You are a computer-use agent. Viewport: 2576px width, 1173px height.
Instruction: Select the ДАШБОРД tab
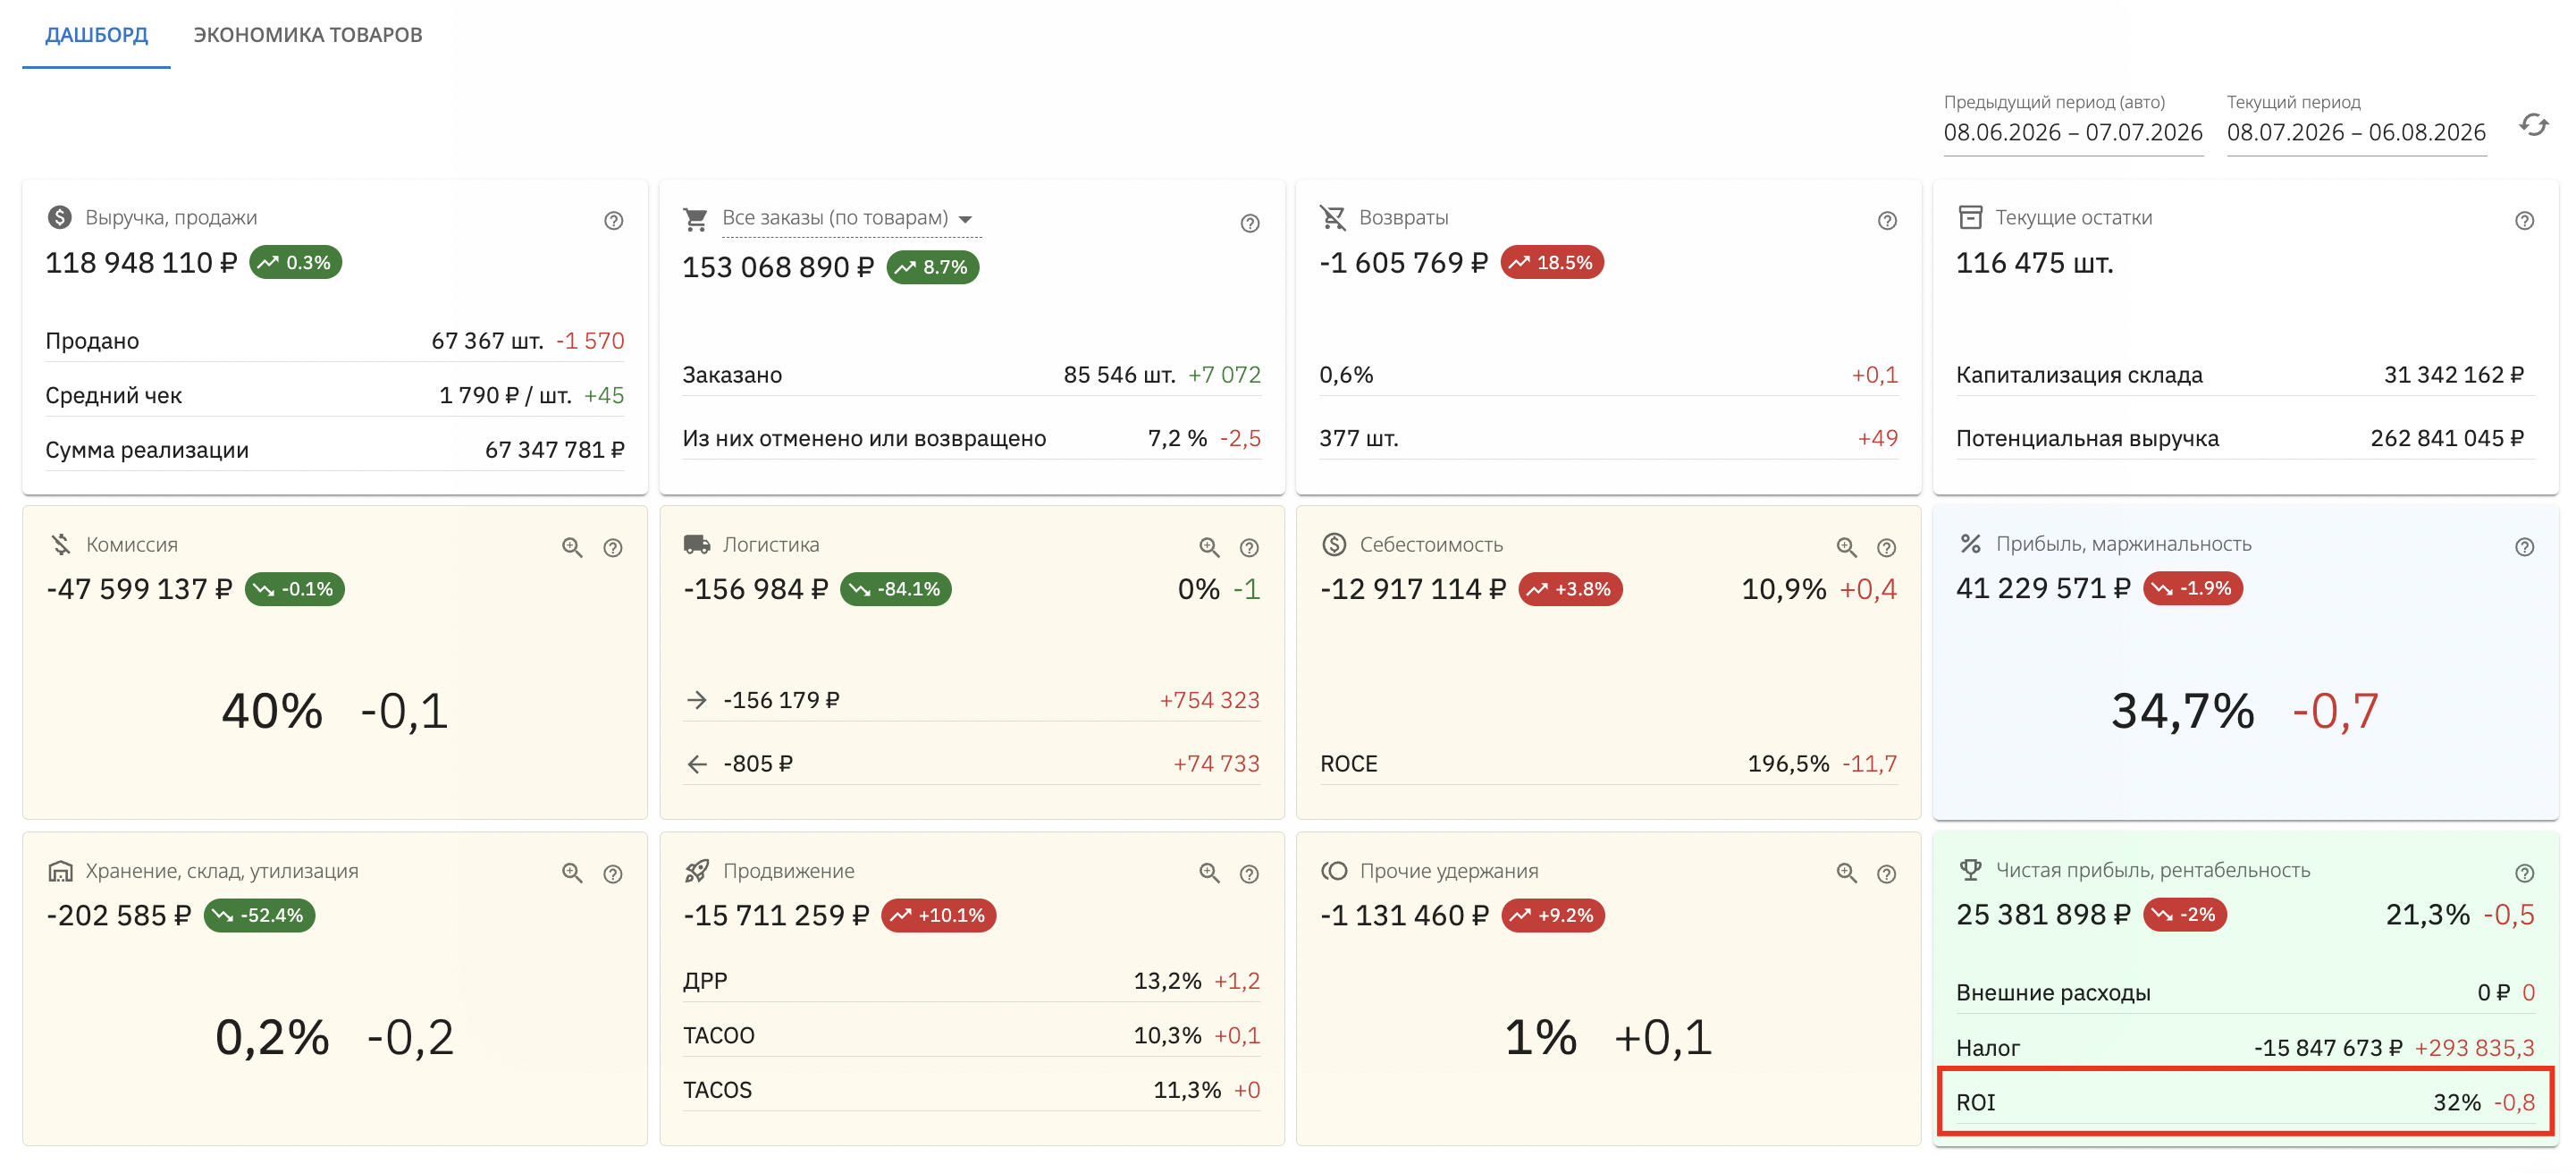[x=96, y=35]
